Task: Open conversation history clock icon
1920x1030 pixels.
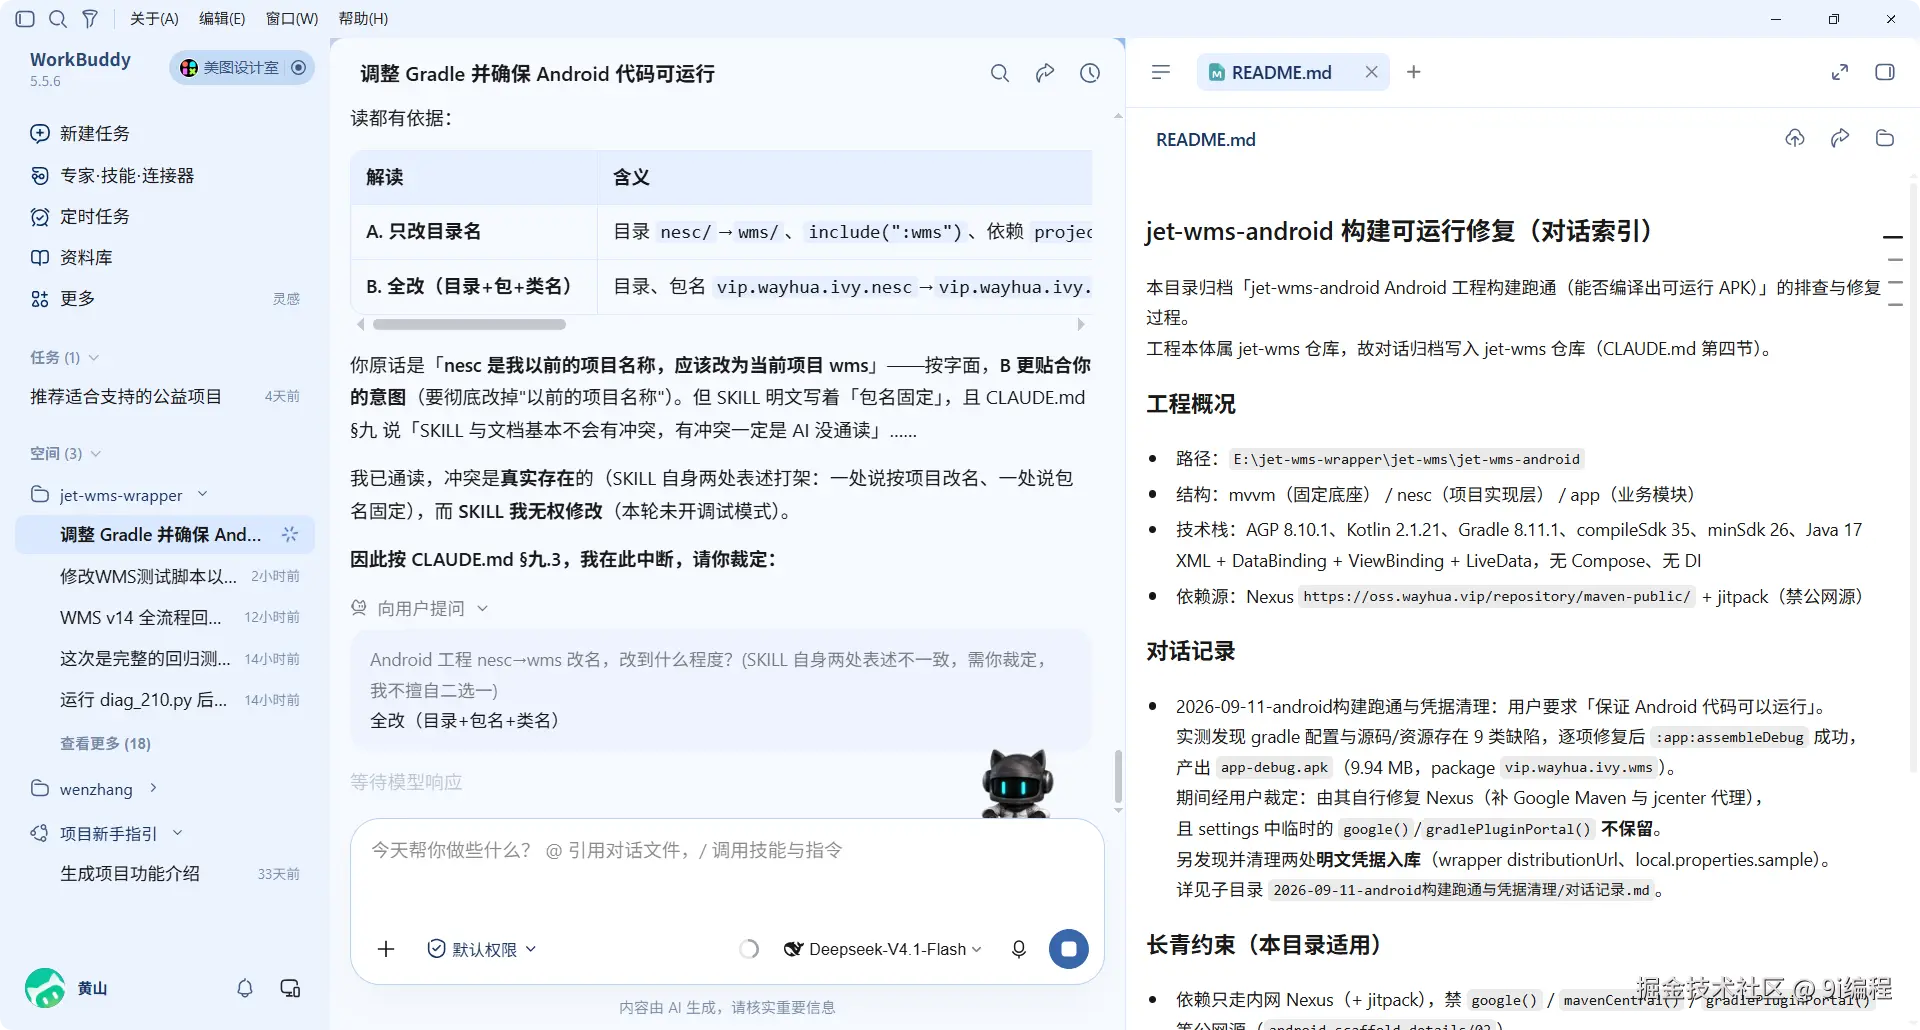Action: 1090,73
